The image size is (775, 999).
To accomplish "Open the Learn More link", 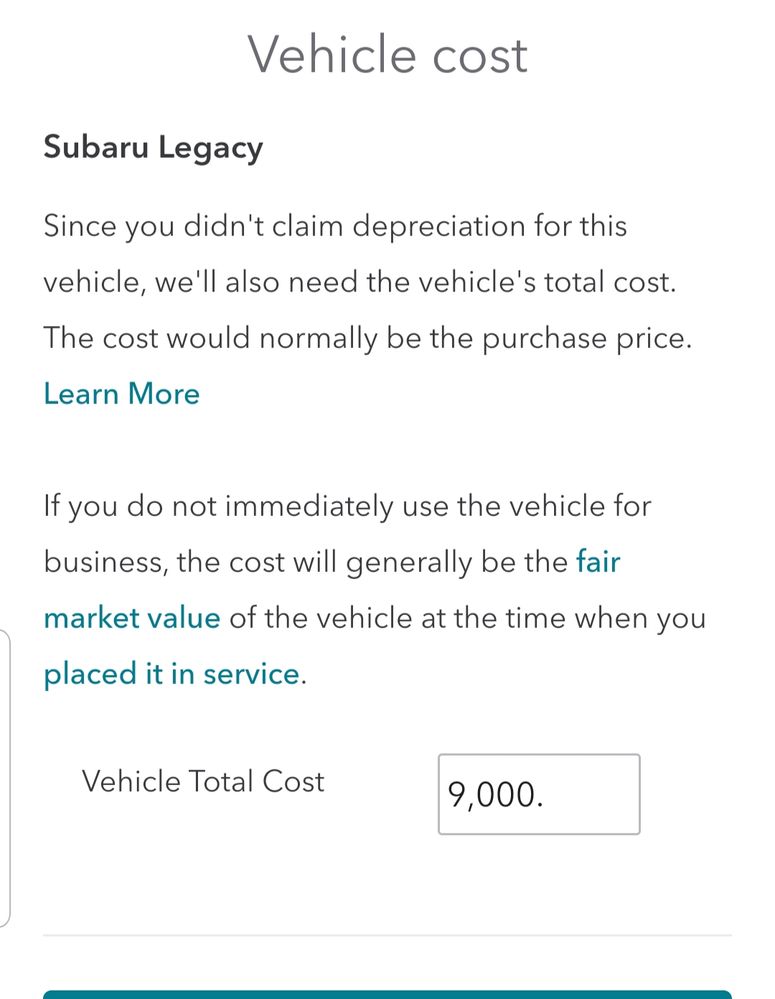I will coord(121,394).
